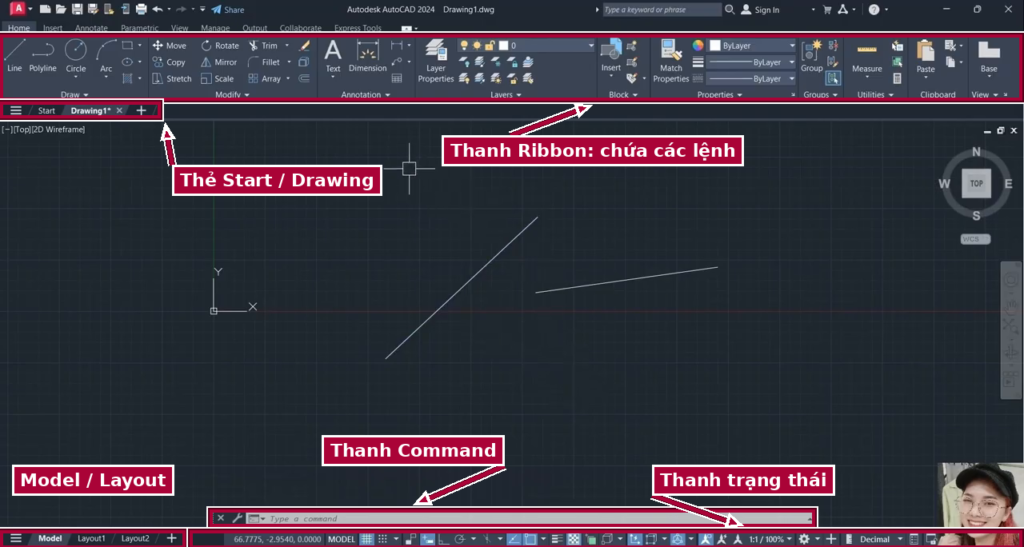Select the Line drawing tool

(x=14, y=55)
